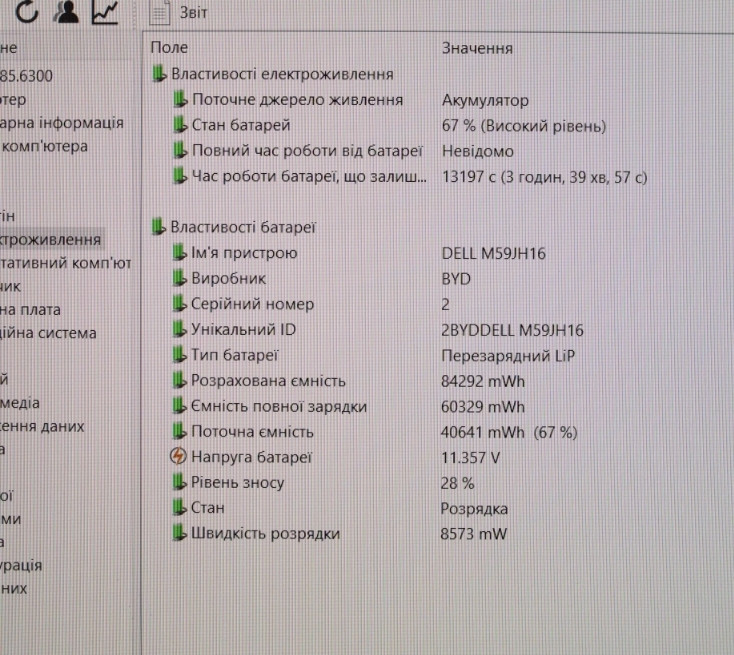Viewport: 734px width, 655px height.
Task: Click the value Акумулятор
Action: [485, 100]
